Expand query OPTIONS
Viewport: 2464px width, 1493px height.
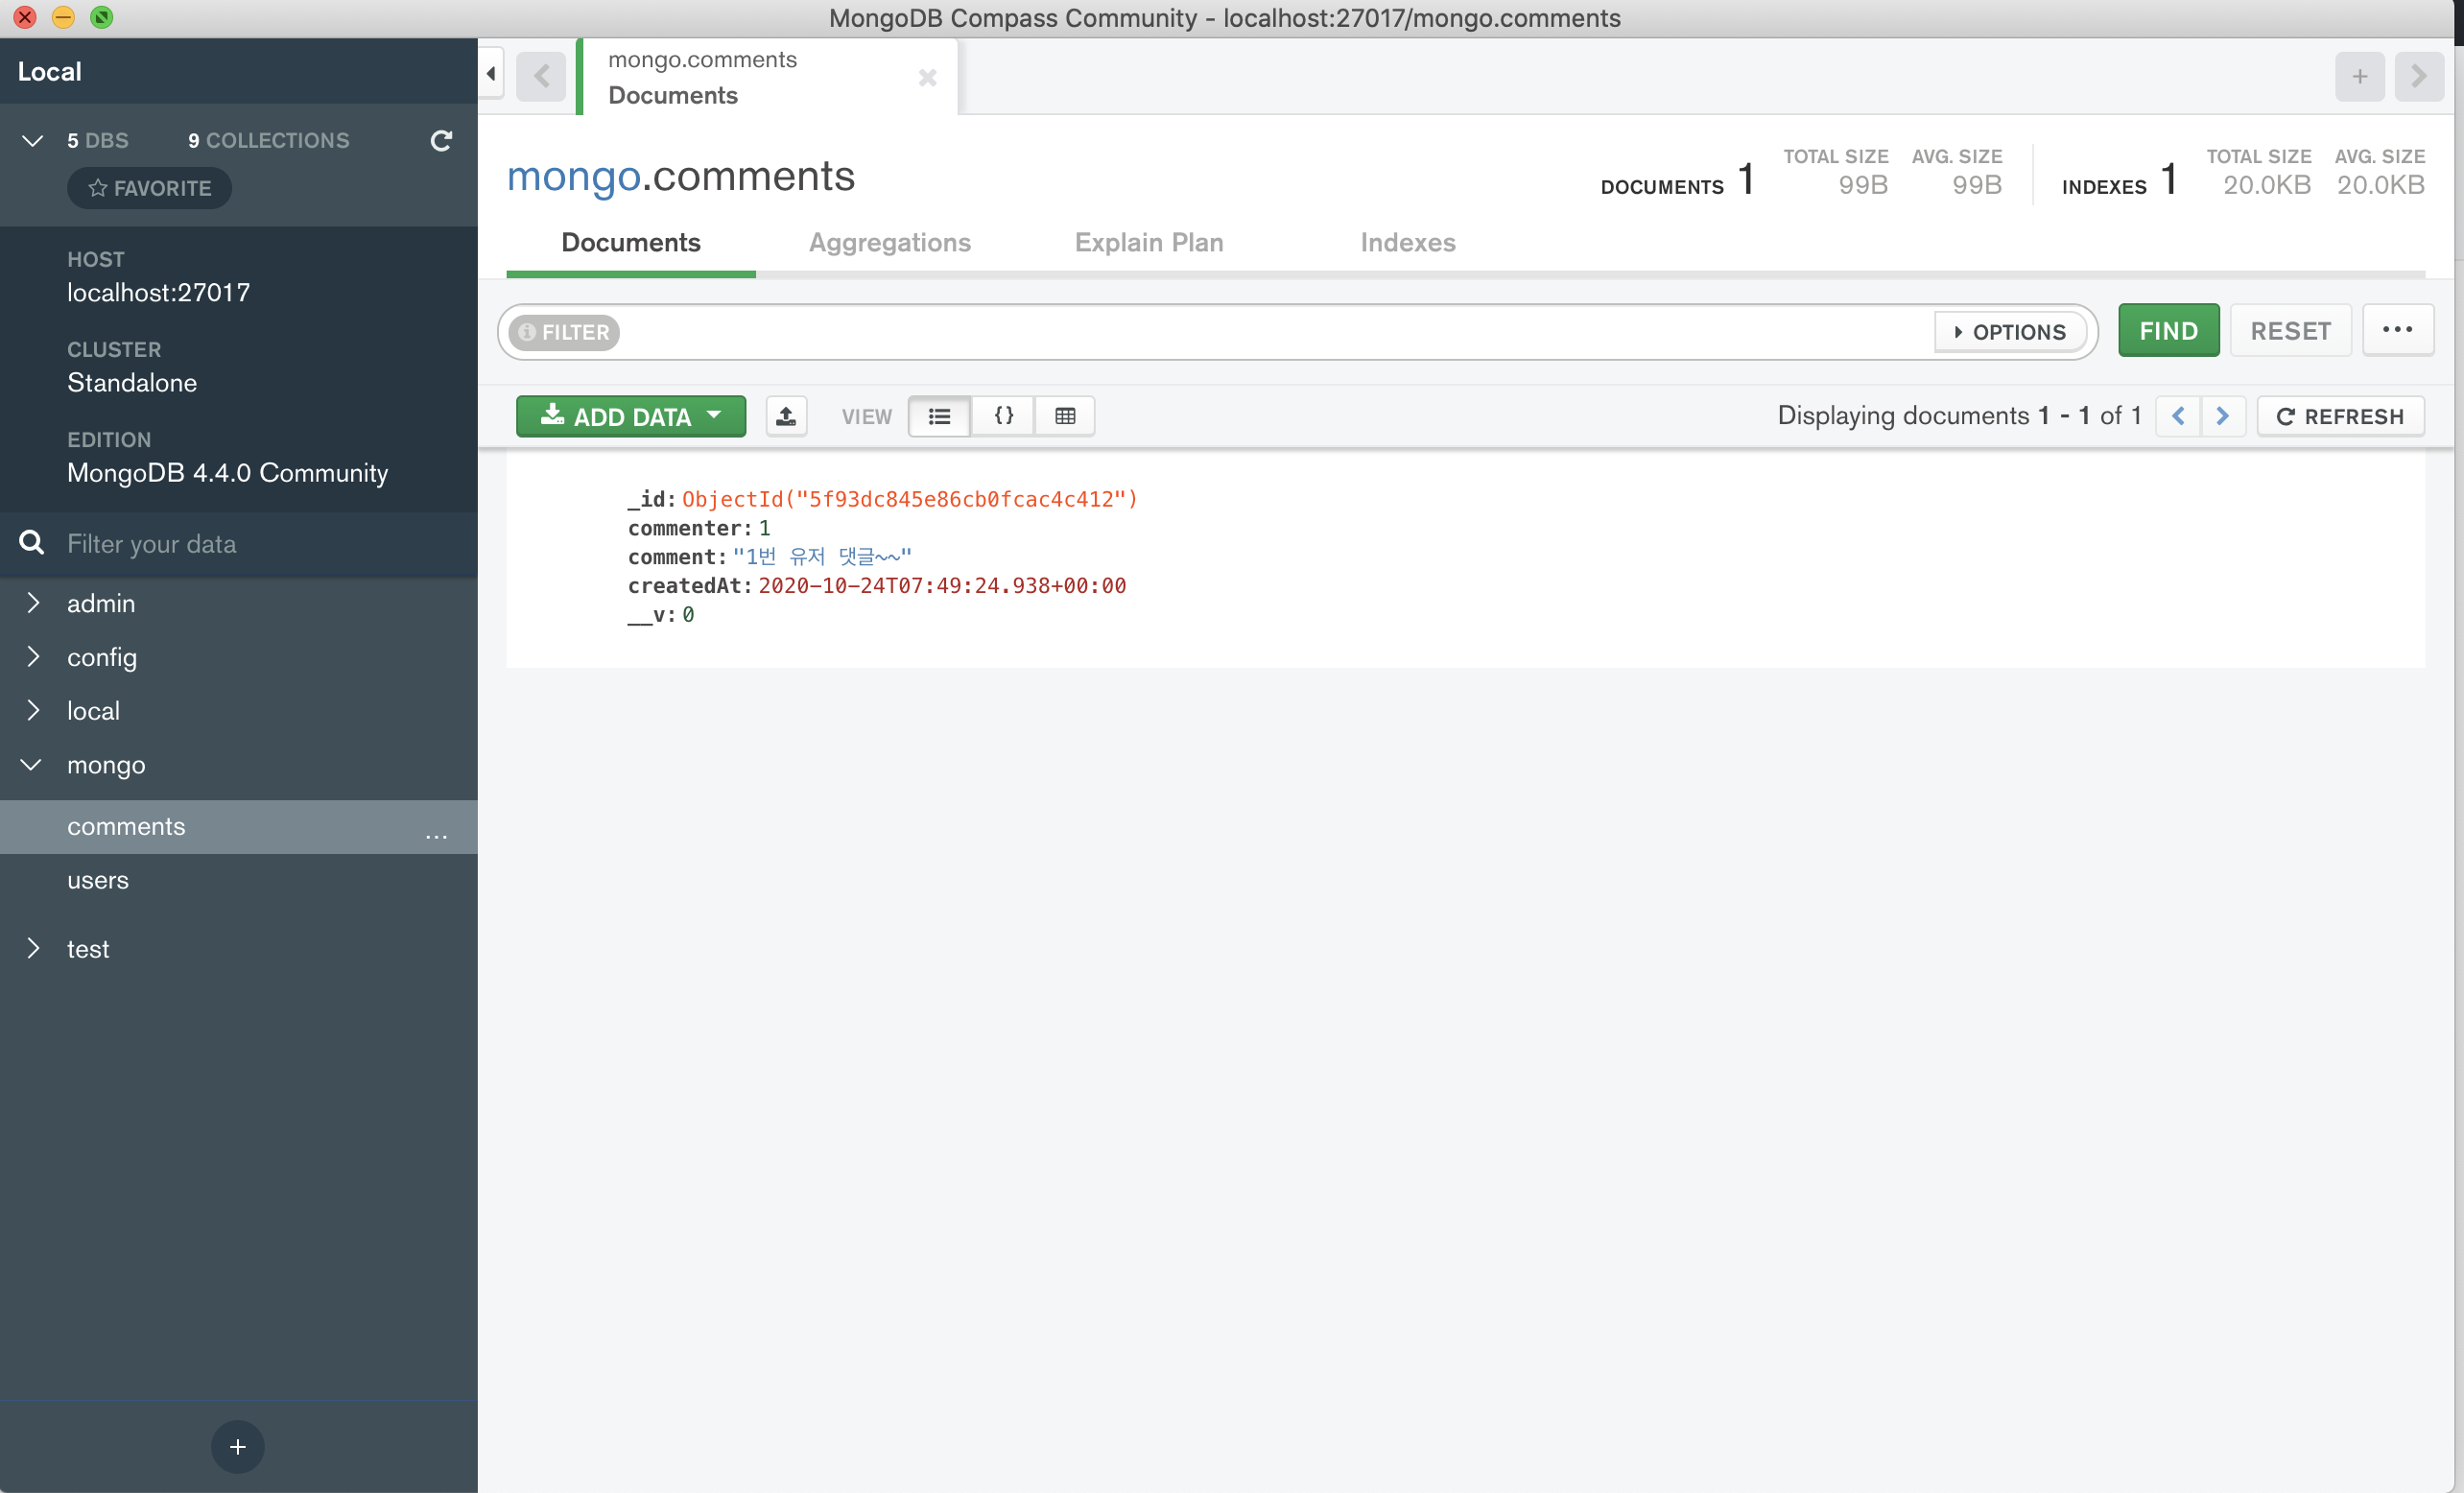point(2010,332)
